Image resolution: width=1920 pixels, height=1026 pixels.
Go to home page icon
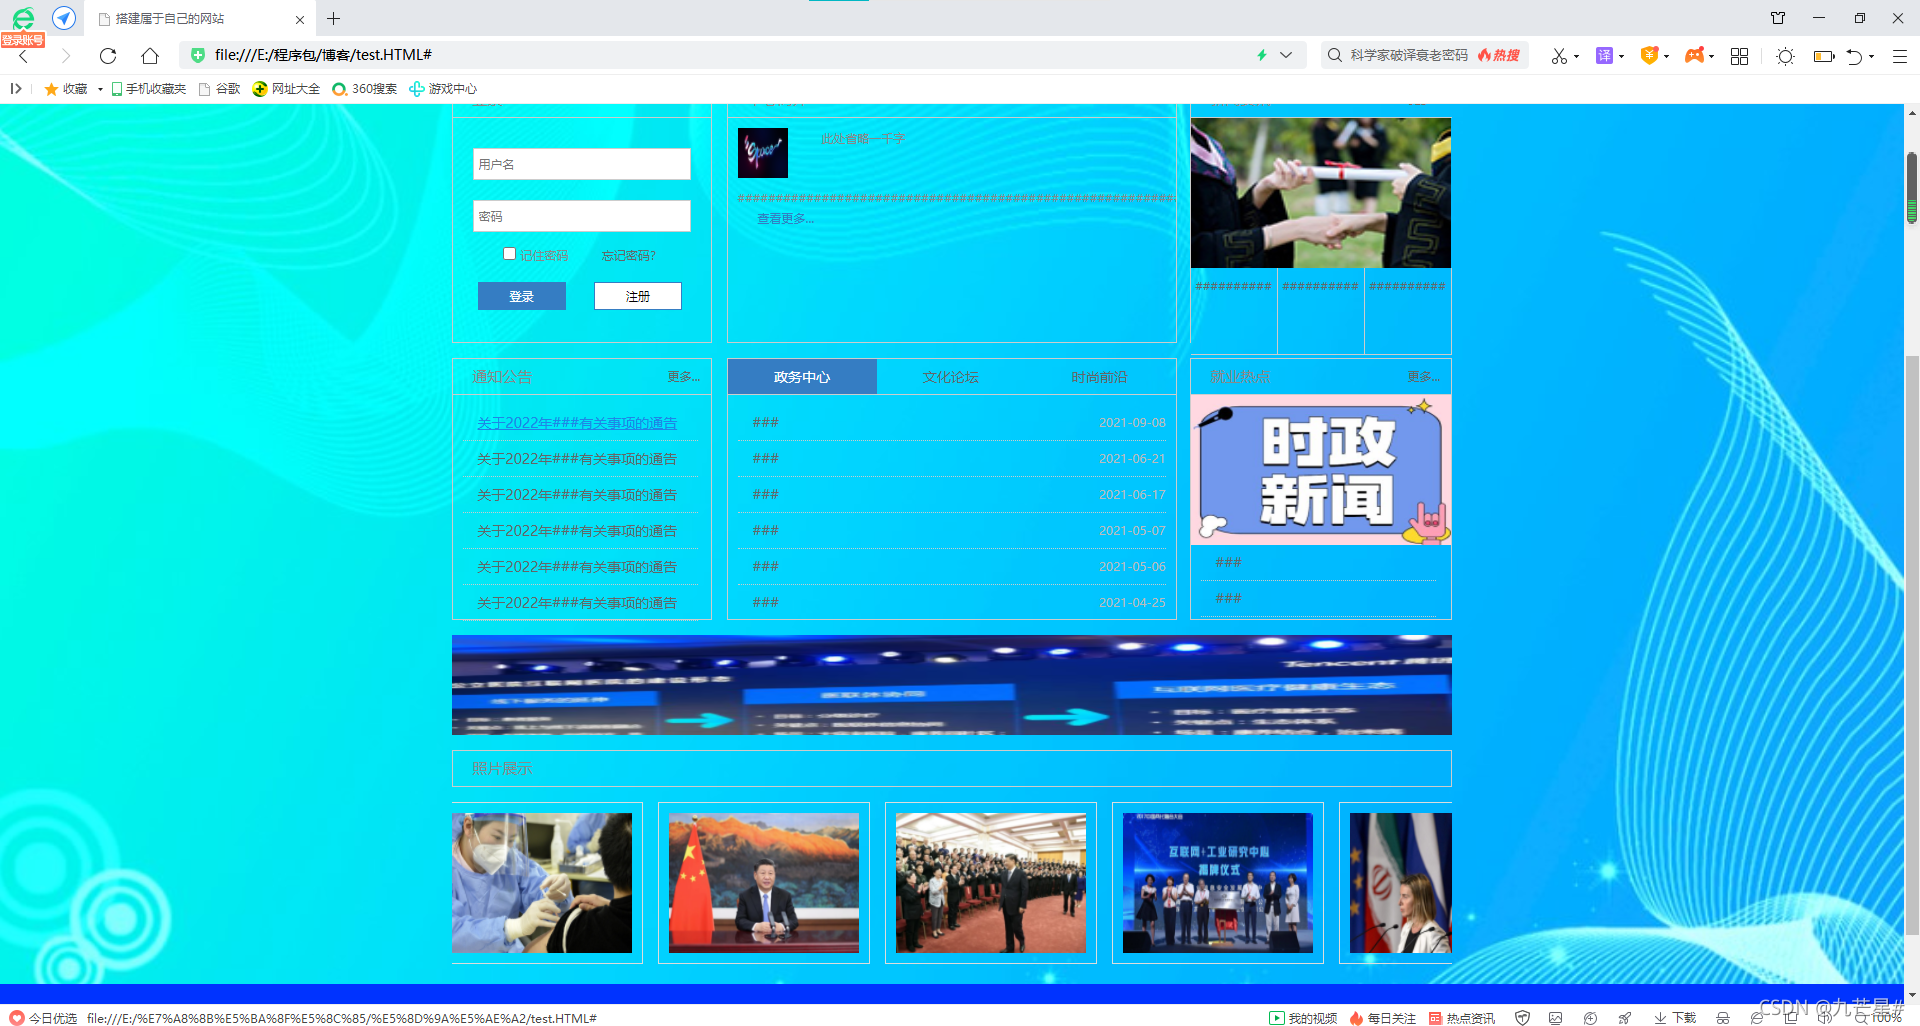click(x=150, y=56)
